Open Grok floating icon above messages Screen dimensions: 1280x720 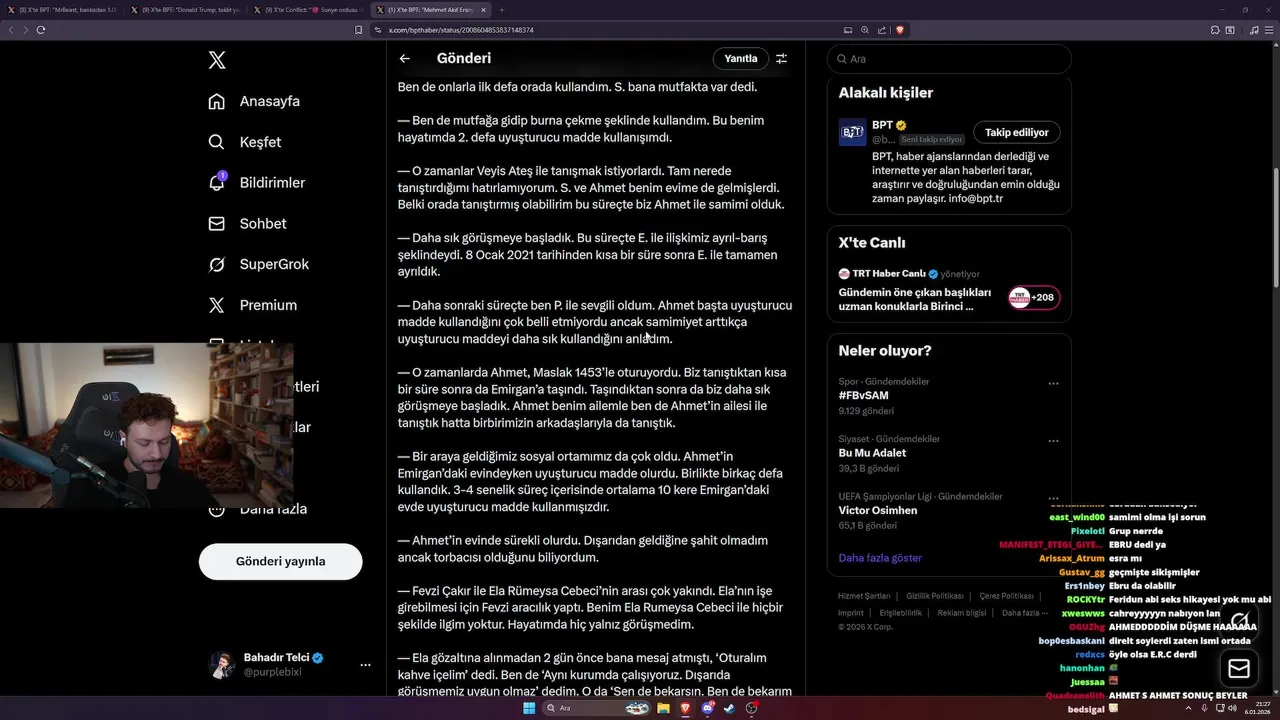pyautogui.click(x=1240, y=621)
